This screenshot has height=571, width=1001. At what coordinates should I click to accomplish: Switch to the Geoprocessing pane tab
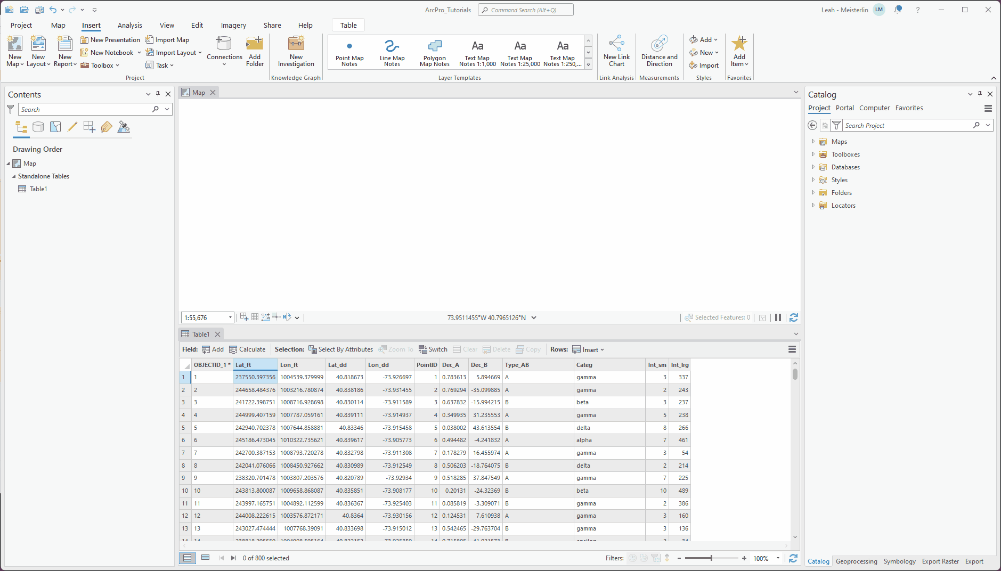[856, 561]
